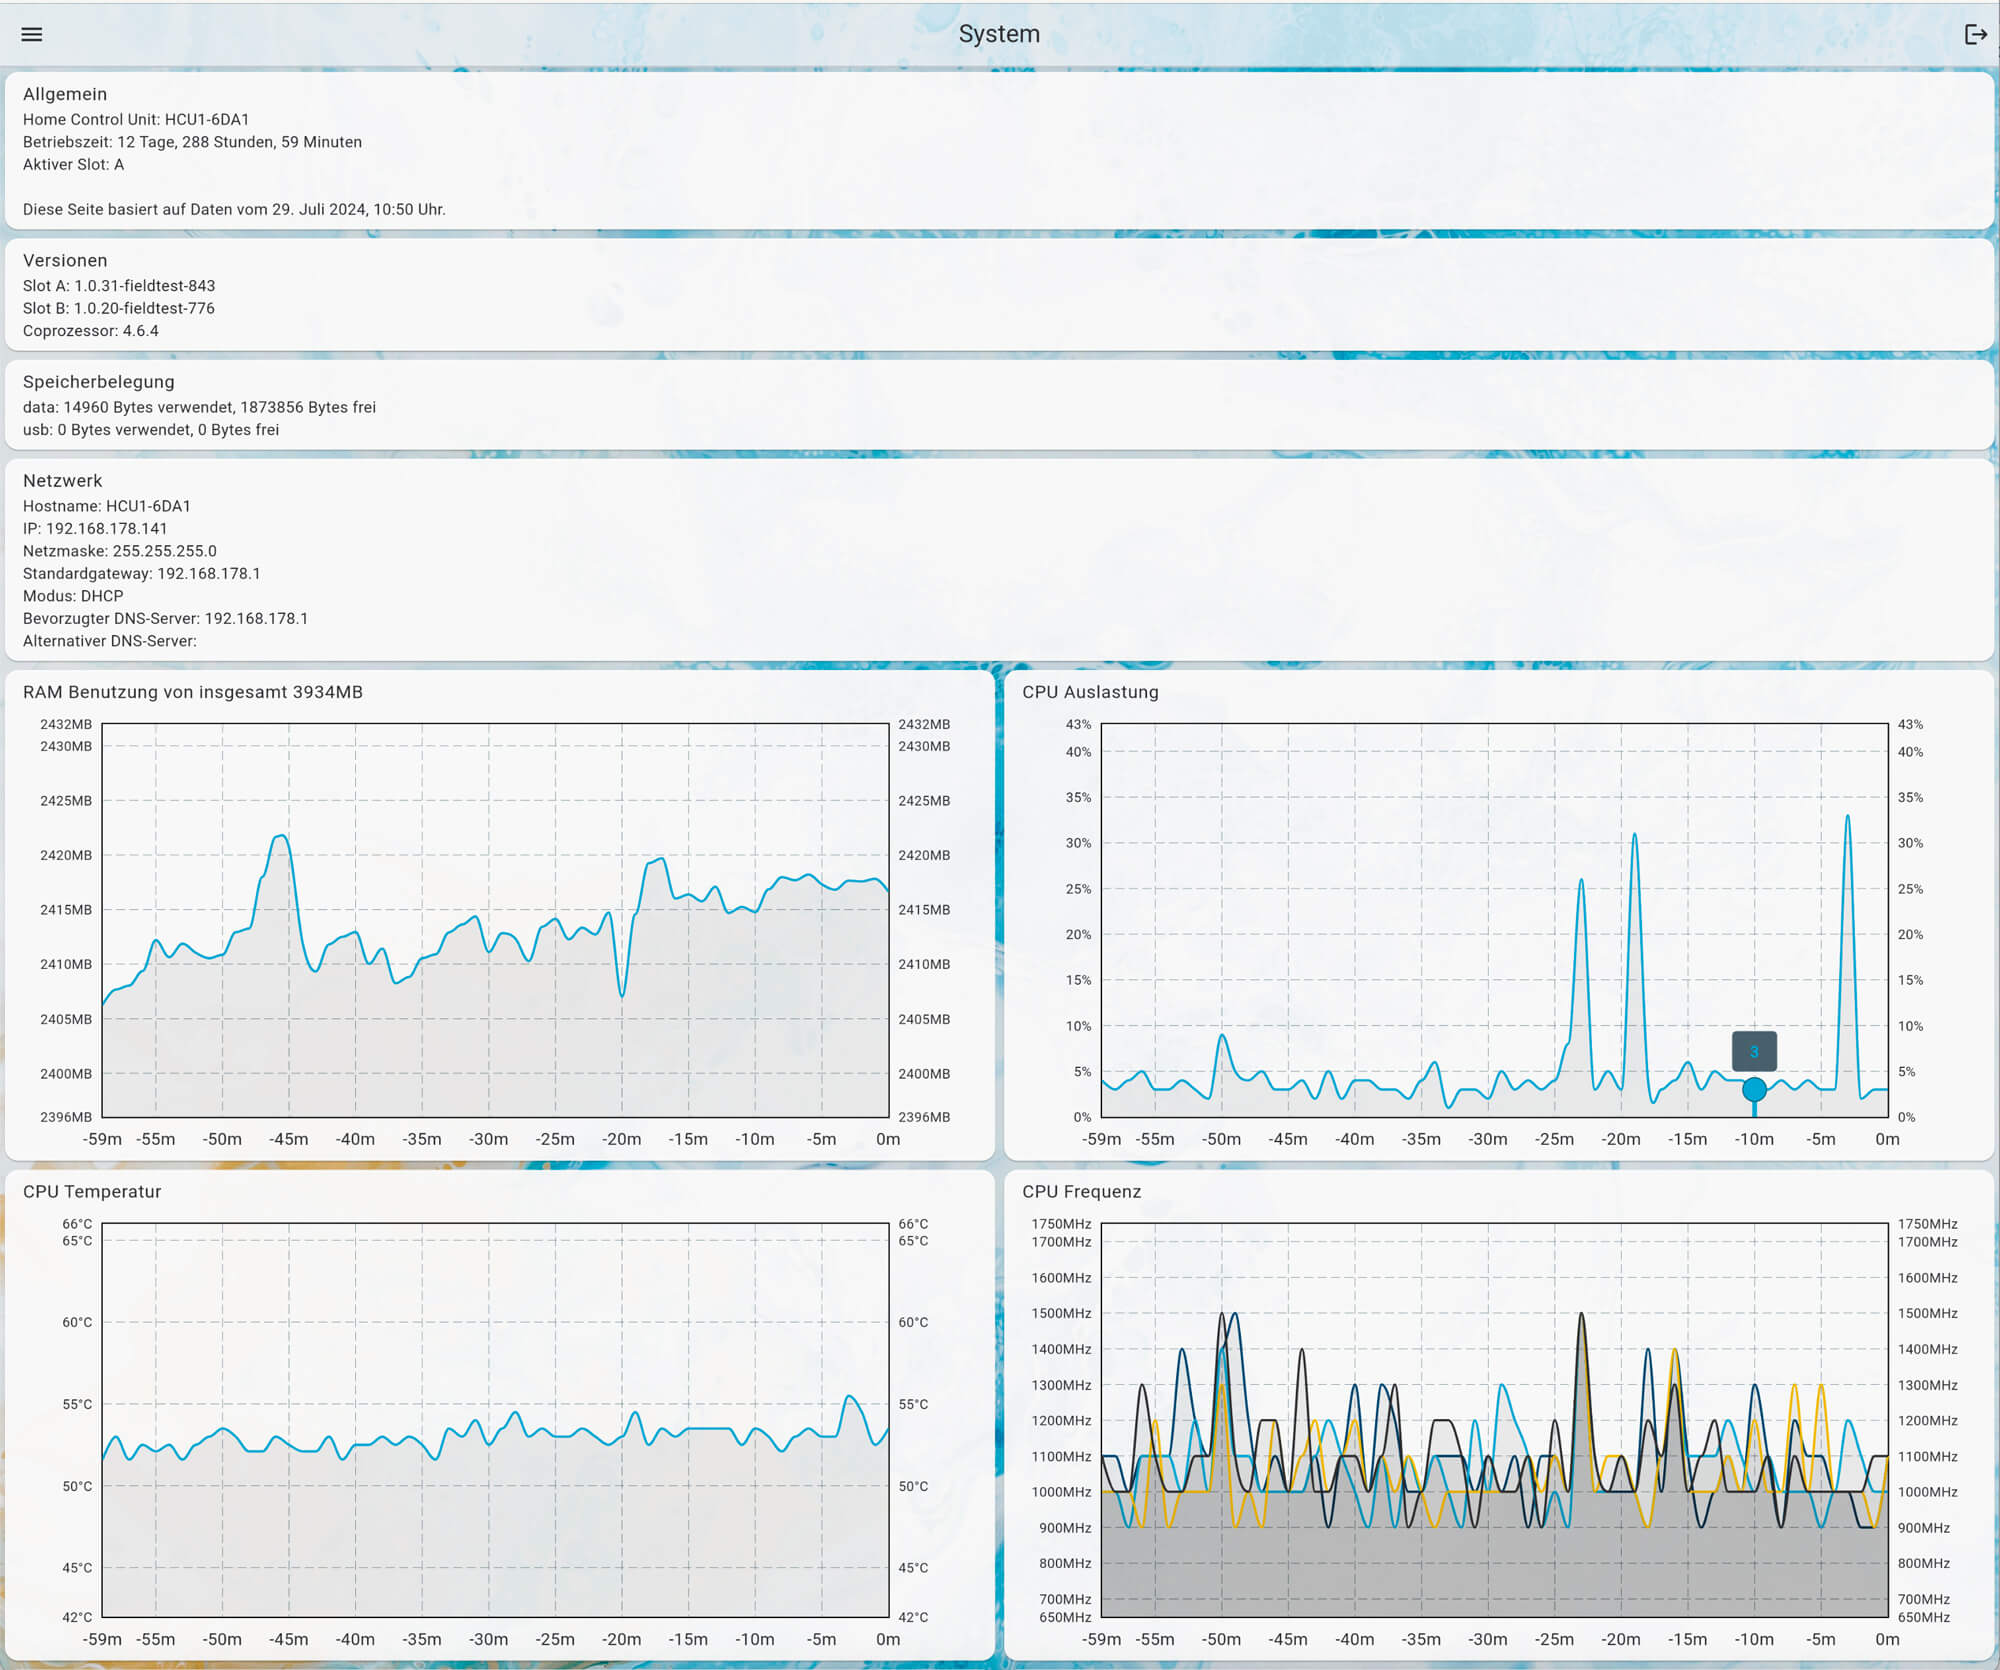
Task: Click the RAM Benutzung chart title
Action: pyautogui.click(x=193, y=692)
